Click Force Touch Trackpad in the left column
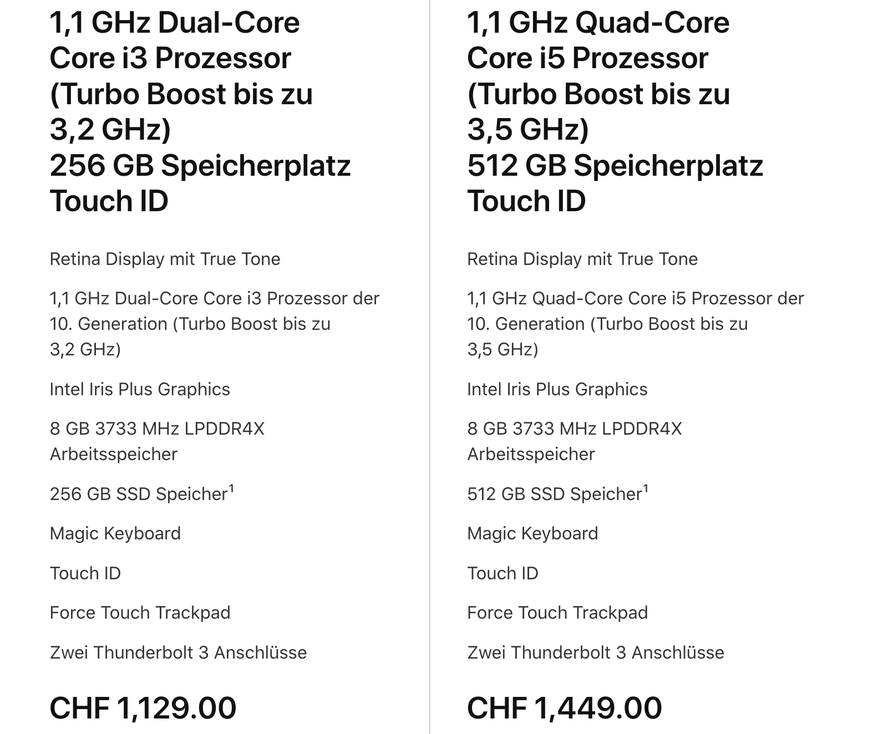Image resolution: width=873 pixels, height=734 pixels. coord(140,613)
